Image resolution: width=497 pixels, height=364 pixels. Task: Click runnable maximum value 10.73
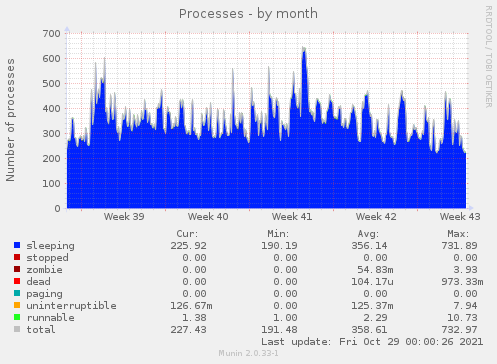click(462, 318)
